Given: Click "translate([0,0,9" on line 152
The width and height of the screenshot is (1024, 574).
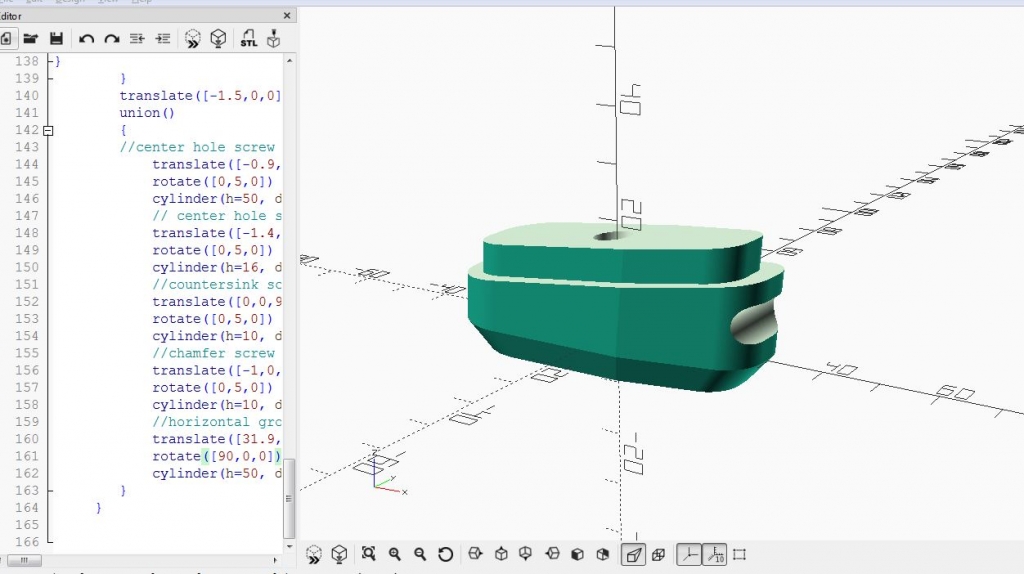Looking at the screenshot, I should point(217,301).
